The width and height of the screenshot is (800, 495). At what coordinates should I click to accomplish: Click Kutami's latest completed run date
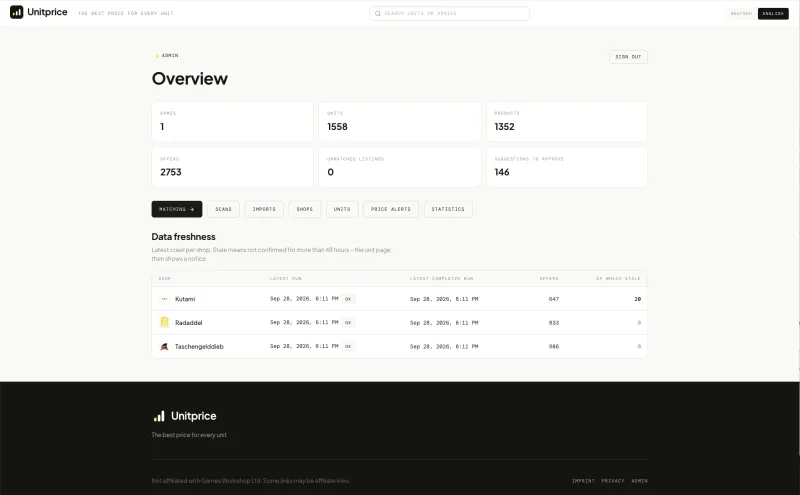click(x=444, y=299)
